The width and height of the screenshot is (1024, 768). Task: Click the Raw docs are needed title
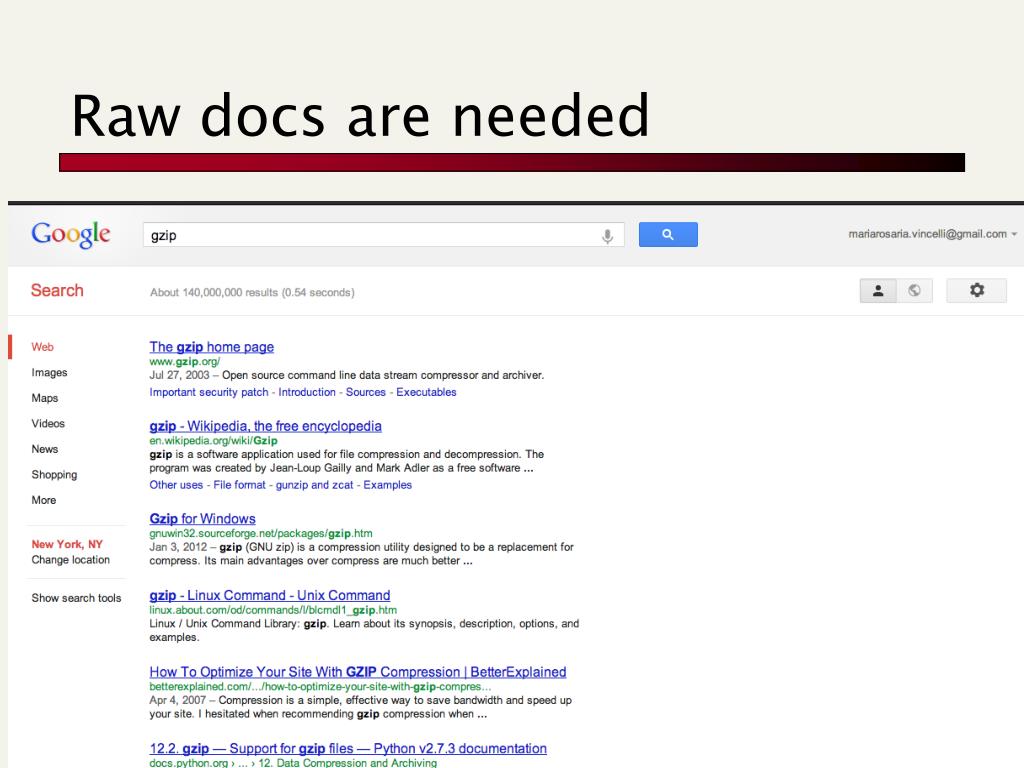pos(360,115)
